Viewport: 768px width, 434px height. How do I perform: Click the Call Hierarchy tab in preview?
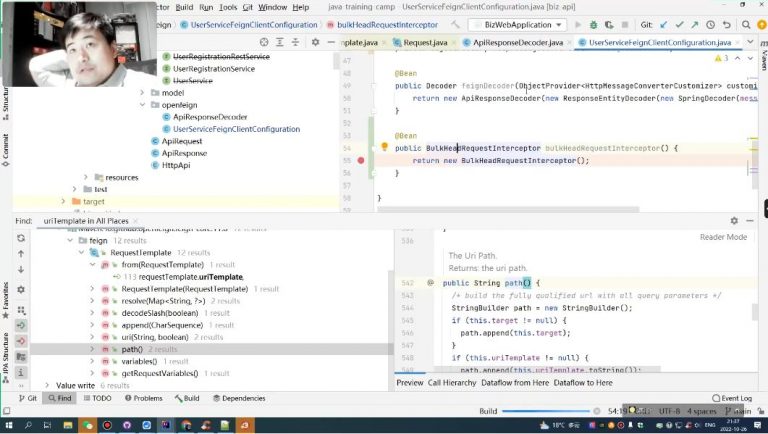[x=452, y=383]
